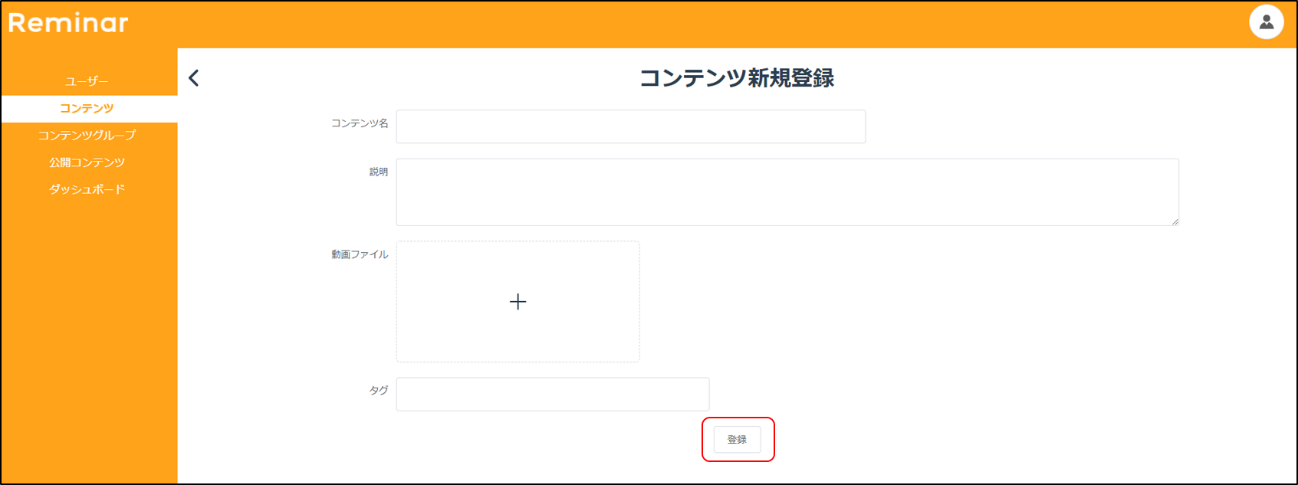
Task: Select コンテンツ in the sidebar
Action: [87, 108]
